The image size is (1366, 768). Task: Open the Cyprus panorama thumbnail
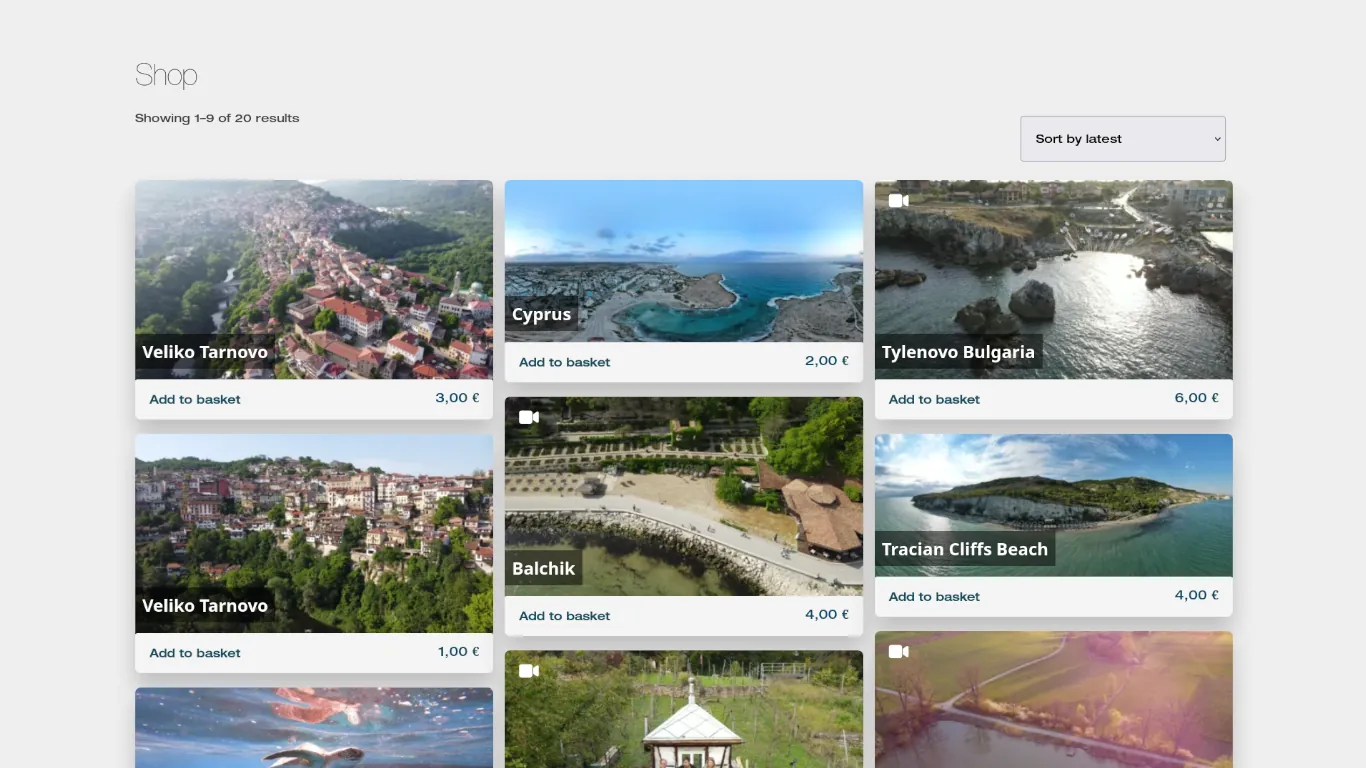tap(683, 250)
